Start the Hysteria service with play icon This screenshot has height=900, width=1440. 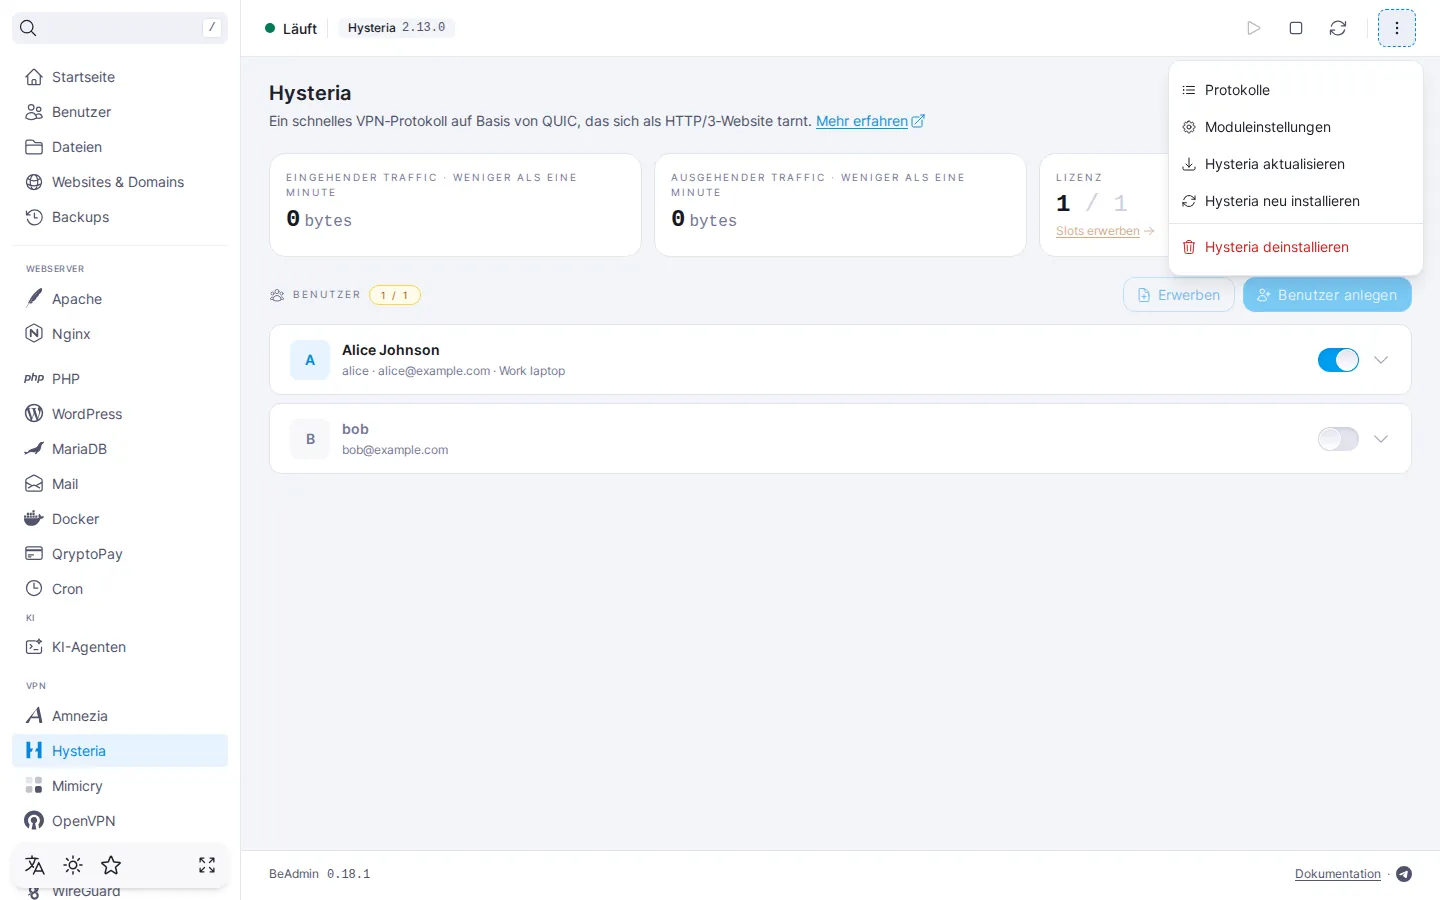pyautogui.click(x=1254, y=28)
